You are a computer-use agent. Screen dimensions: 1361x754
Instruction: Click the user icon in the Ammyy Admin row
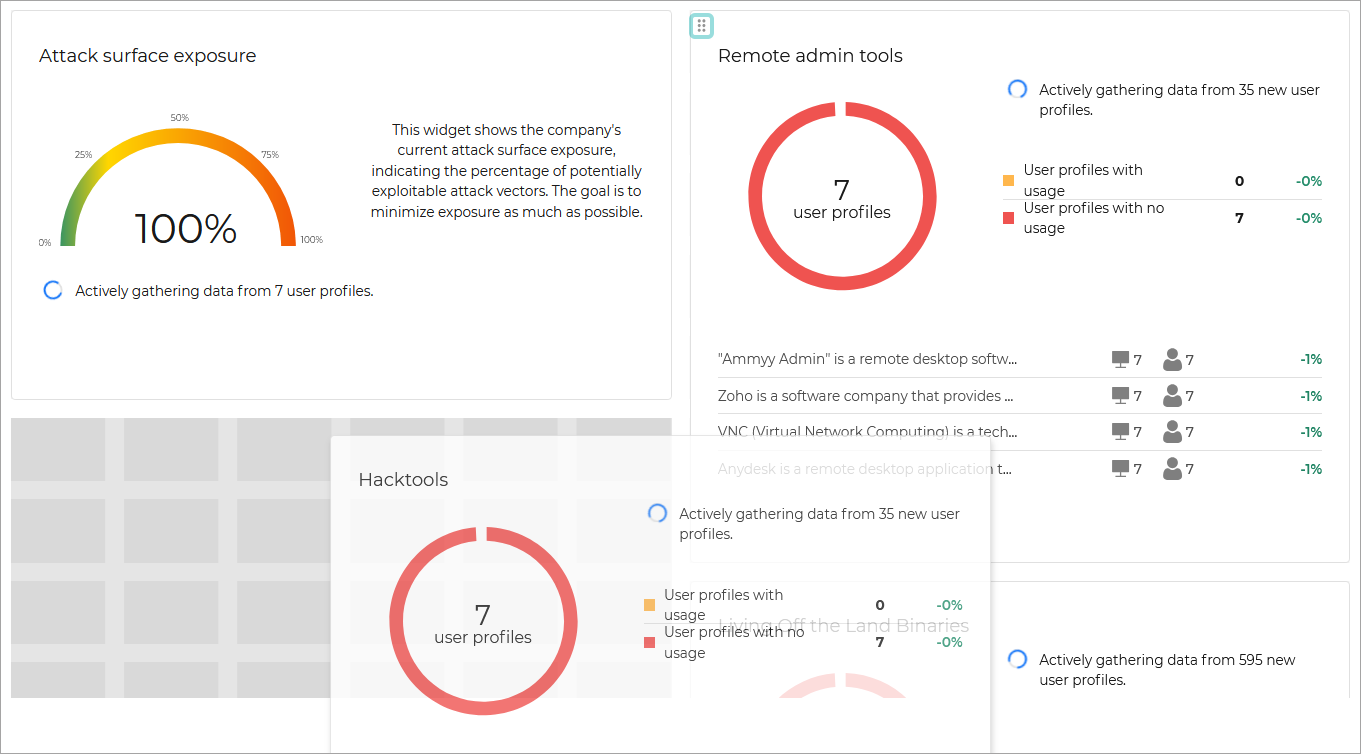1172,359
